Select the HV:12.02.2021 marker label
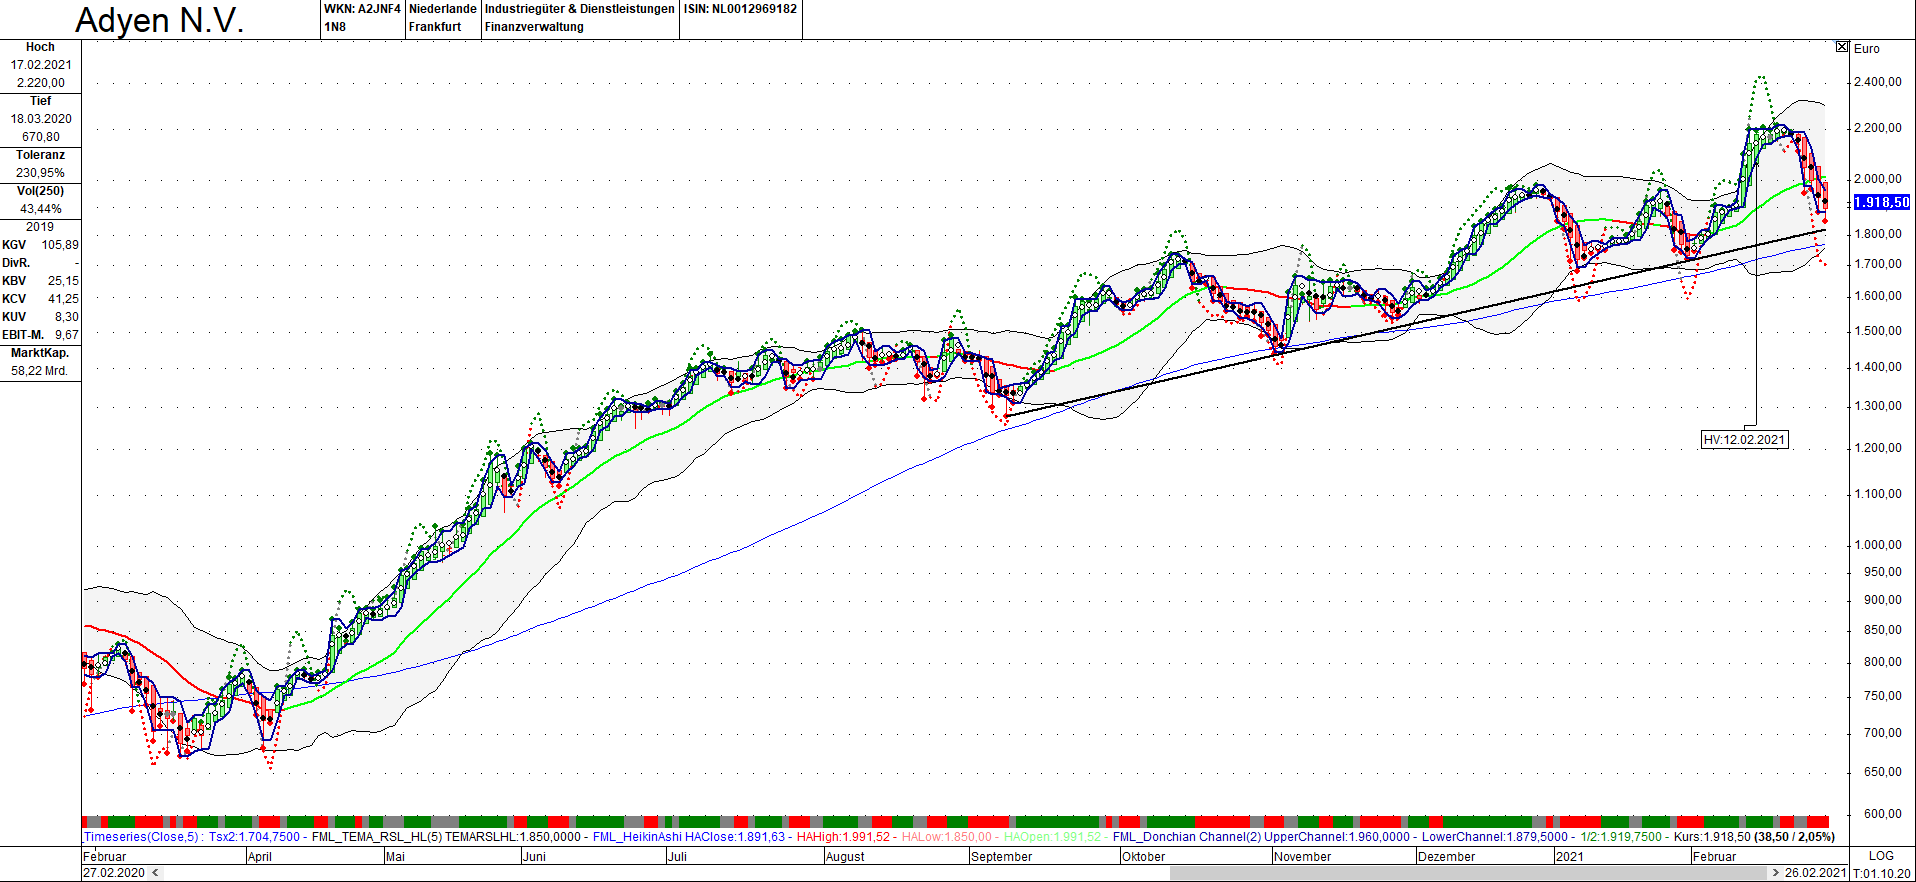Image resolution: width=1916 pixels, height=882 pixels. click(1744, 440)
